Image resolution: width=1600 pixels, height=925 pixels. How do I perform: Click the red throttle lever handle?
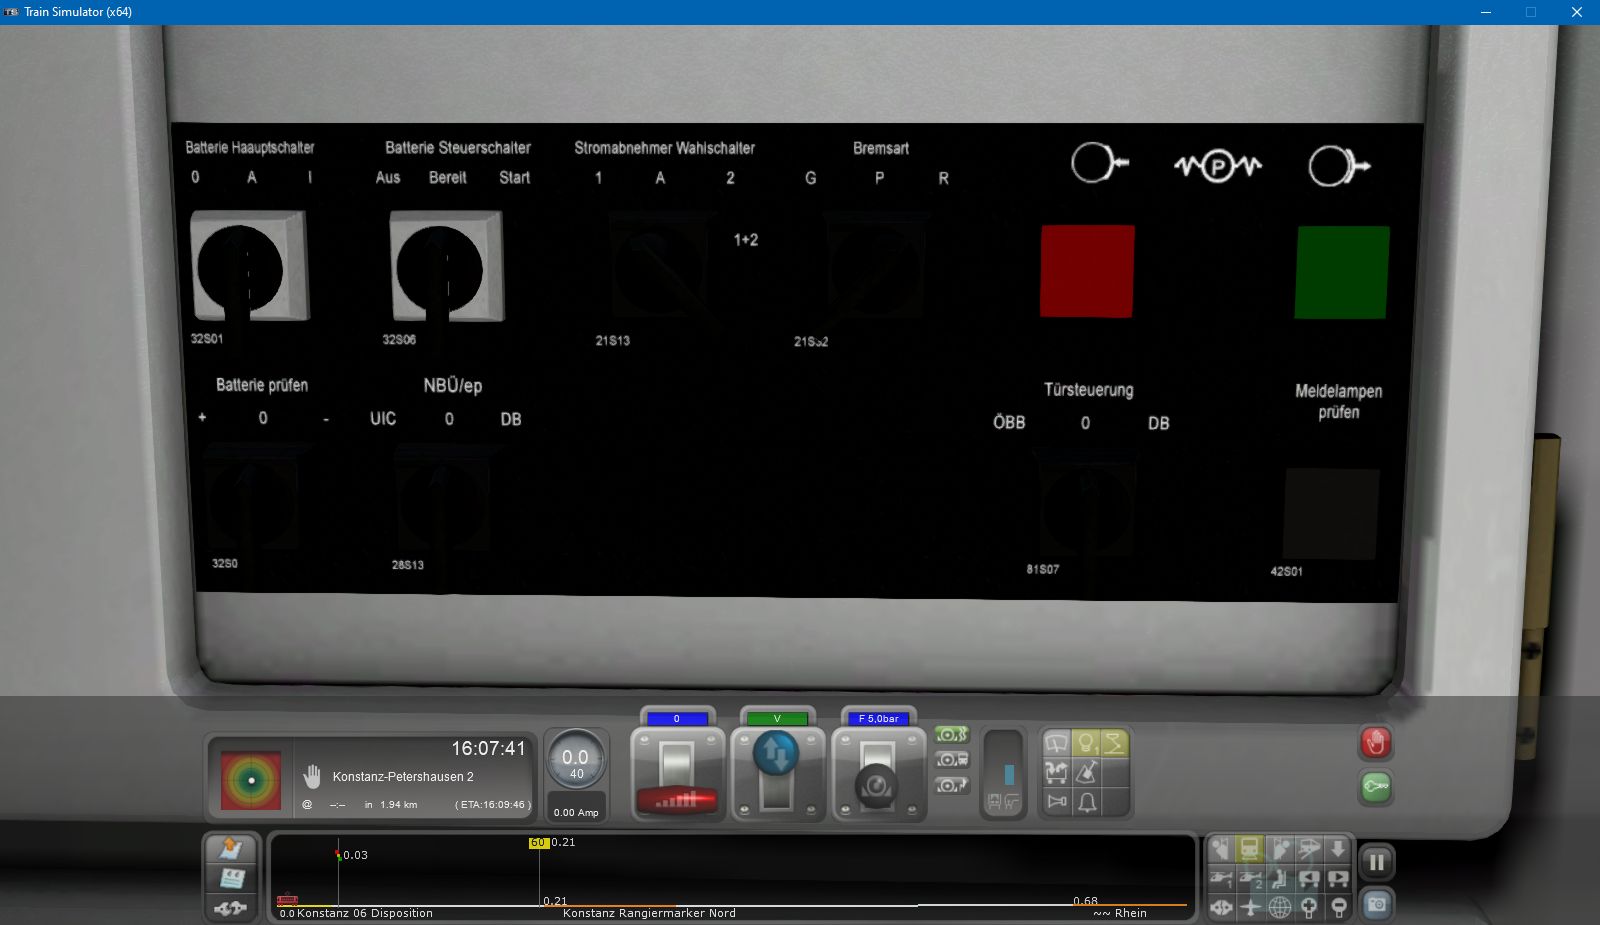coord(677,799)
